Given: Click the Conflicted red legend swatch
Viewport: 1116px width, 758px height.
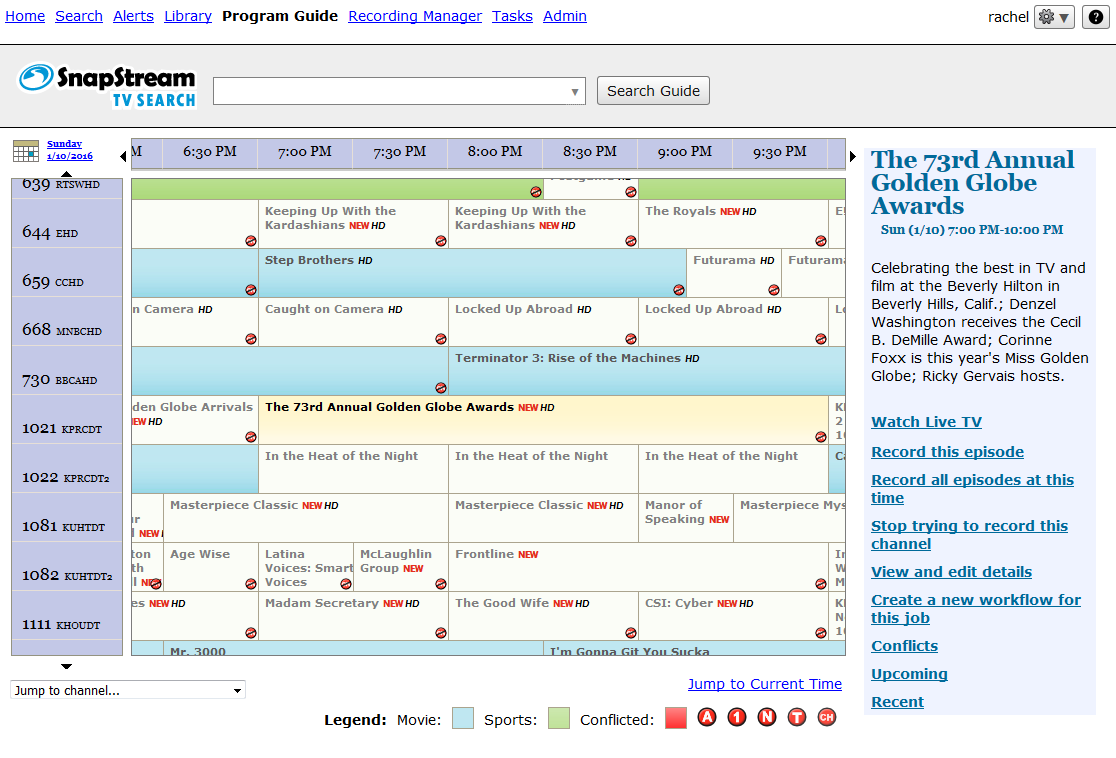Looking at the screenshot, I should pos(676,718).
